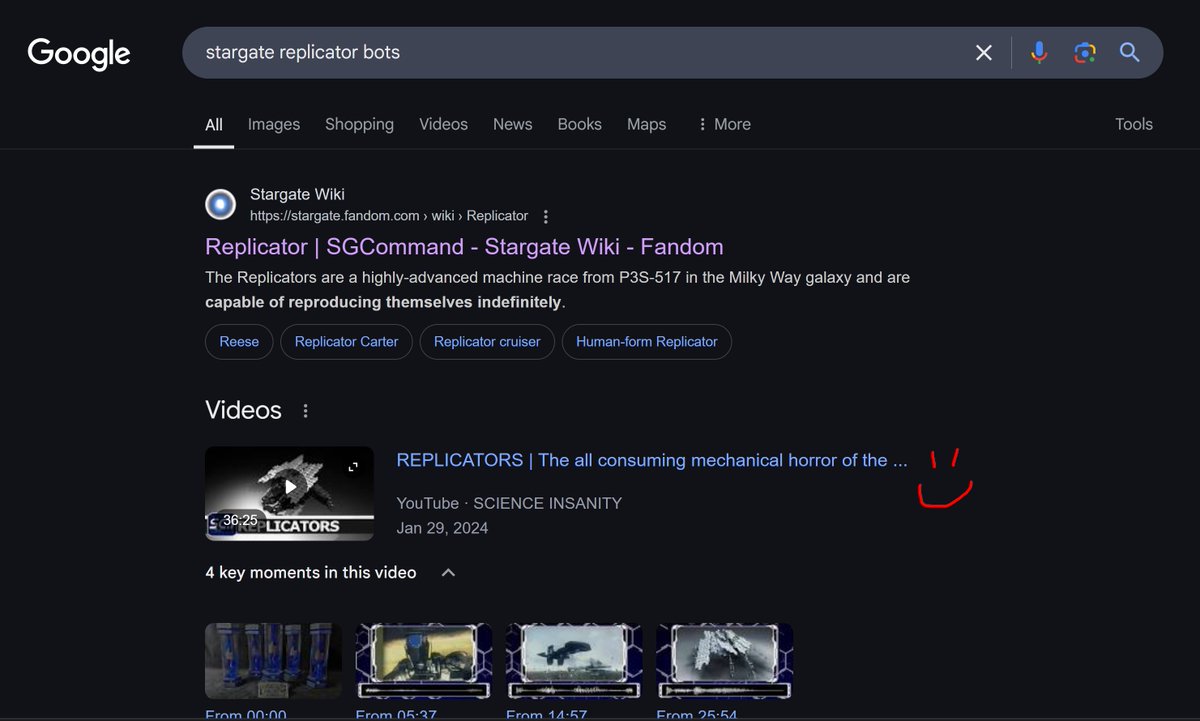
Task: Collapse the 4 key moments chevron
Action: pos(448,573)
